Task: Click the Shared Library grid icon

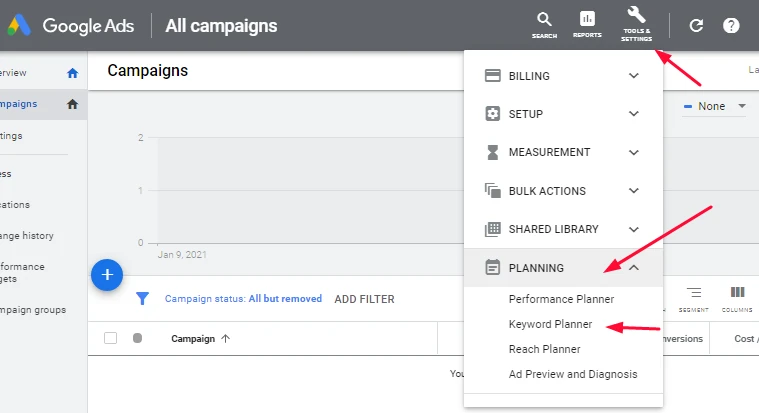Action: 492,229
